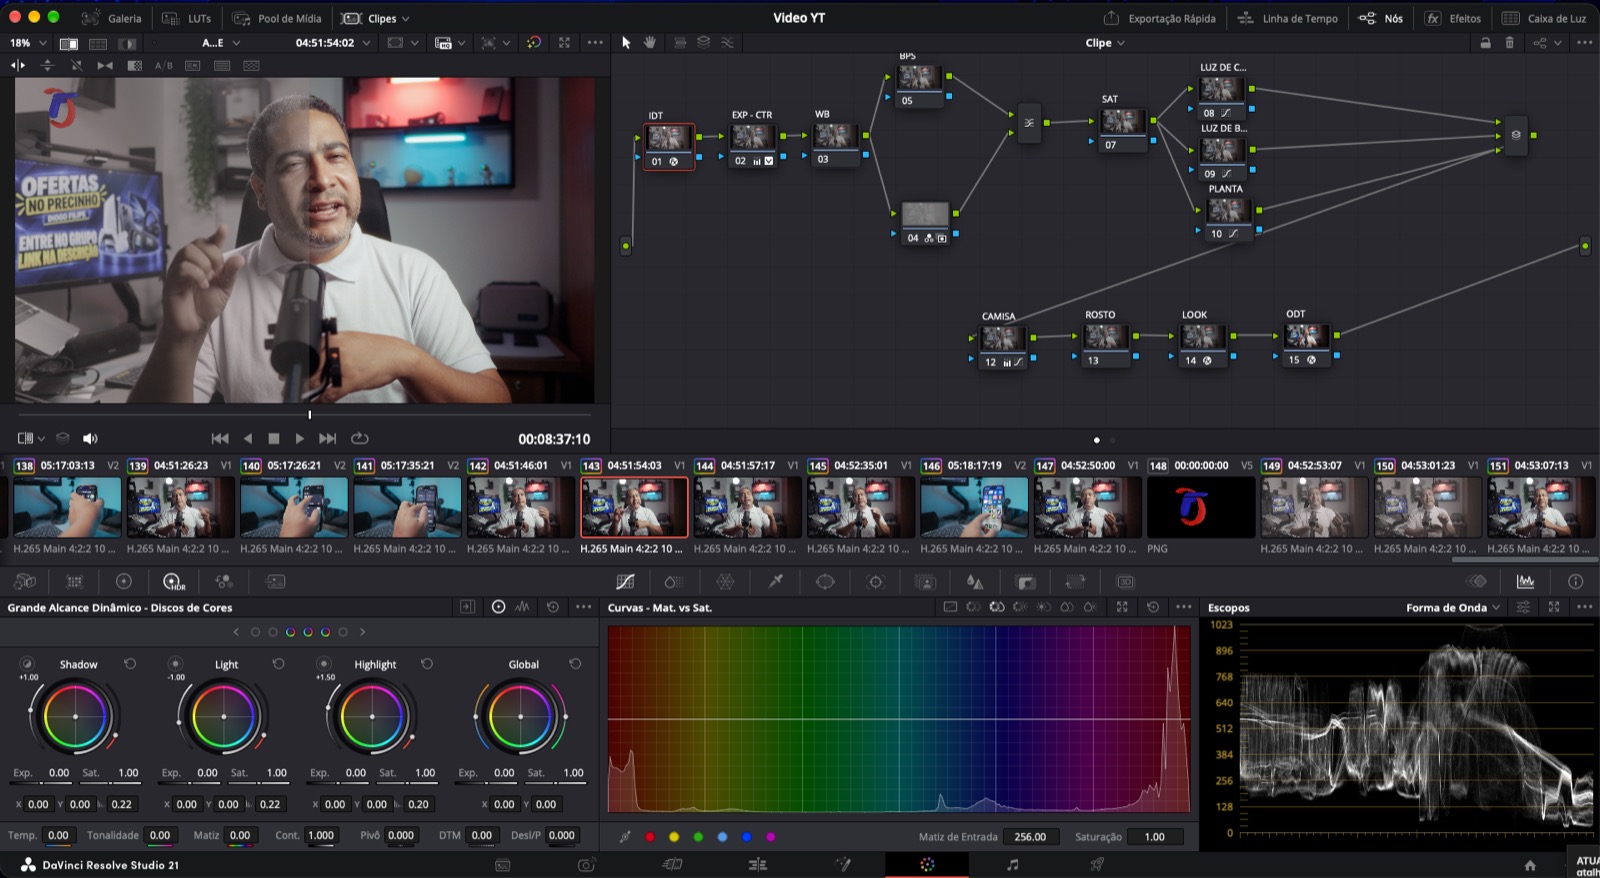Screen dimensions: 1600x878
Task: Go to next HDR wheel zone page
Action: click(x=362, y=632)
